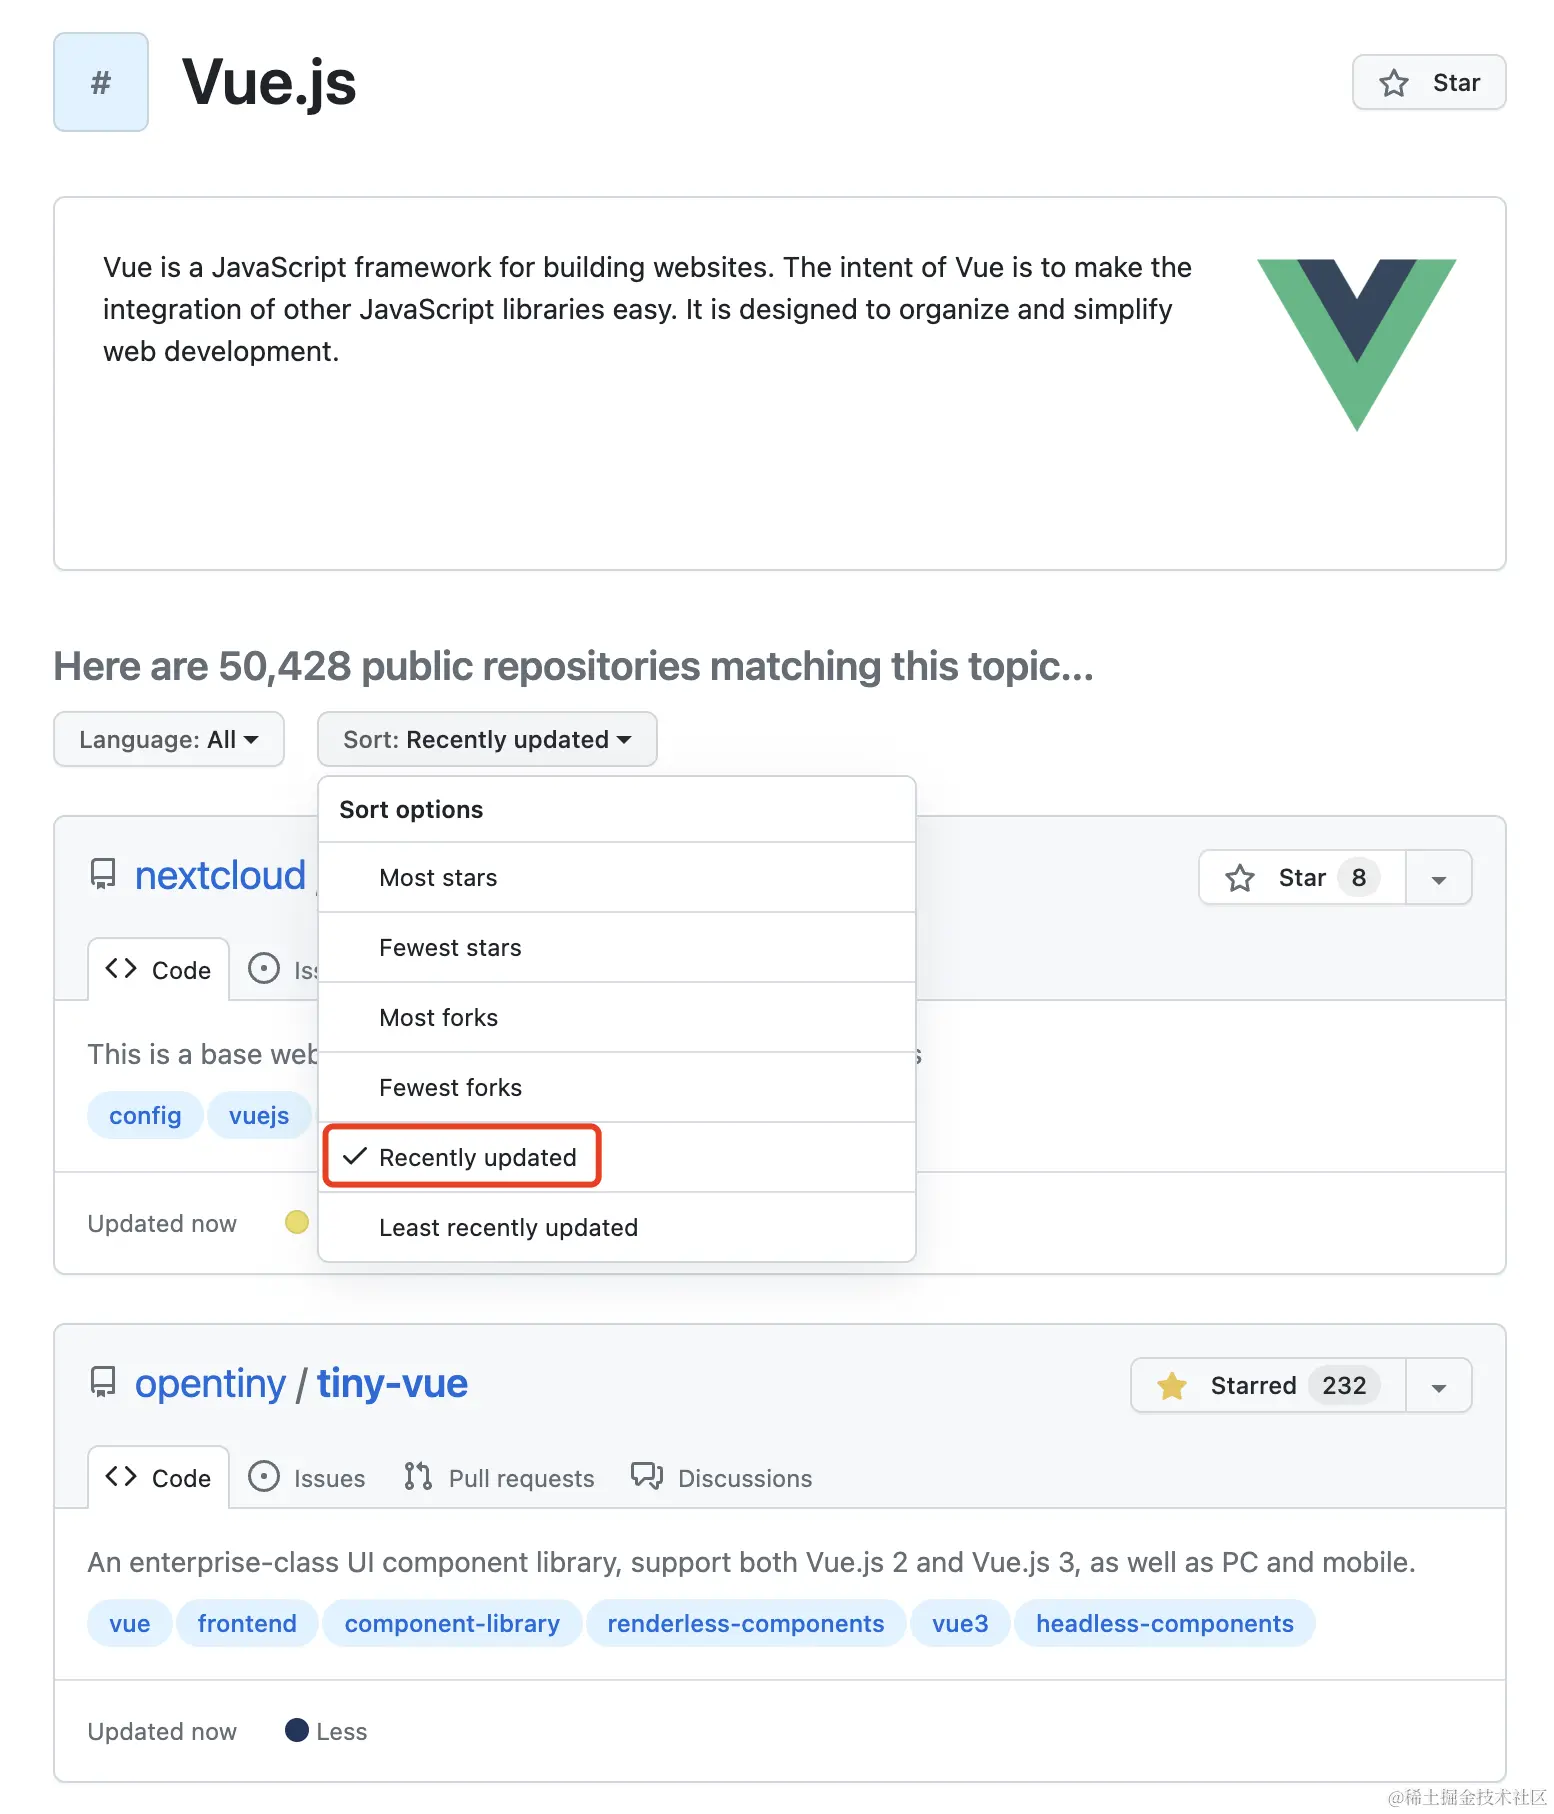Image resolution: width=1554 pixels, height=1814 pixels.
Task: Open the Language: All filter dropdown
Action: [x=168, y=739]
